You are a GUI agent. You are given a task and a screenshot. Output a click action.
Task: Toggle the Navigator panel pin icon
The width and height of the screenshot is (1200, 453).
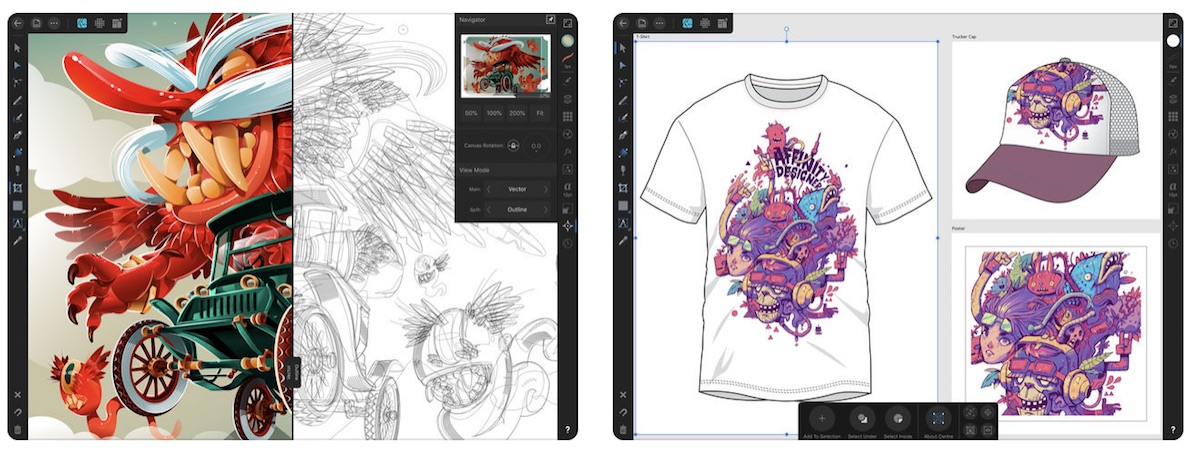point(550,19)
